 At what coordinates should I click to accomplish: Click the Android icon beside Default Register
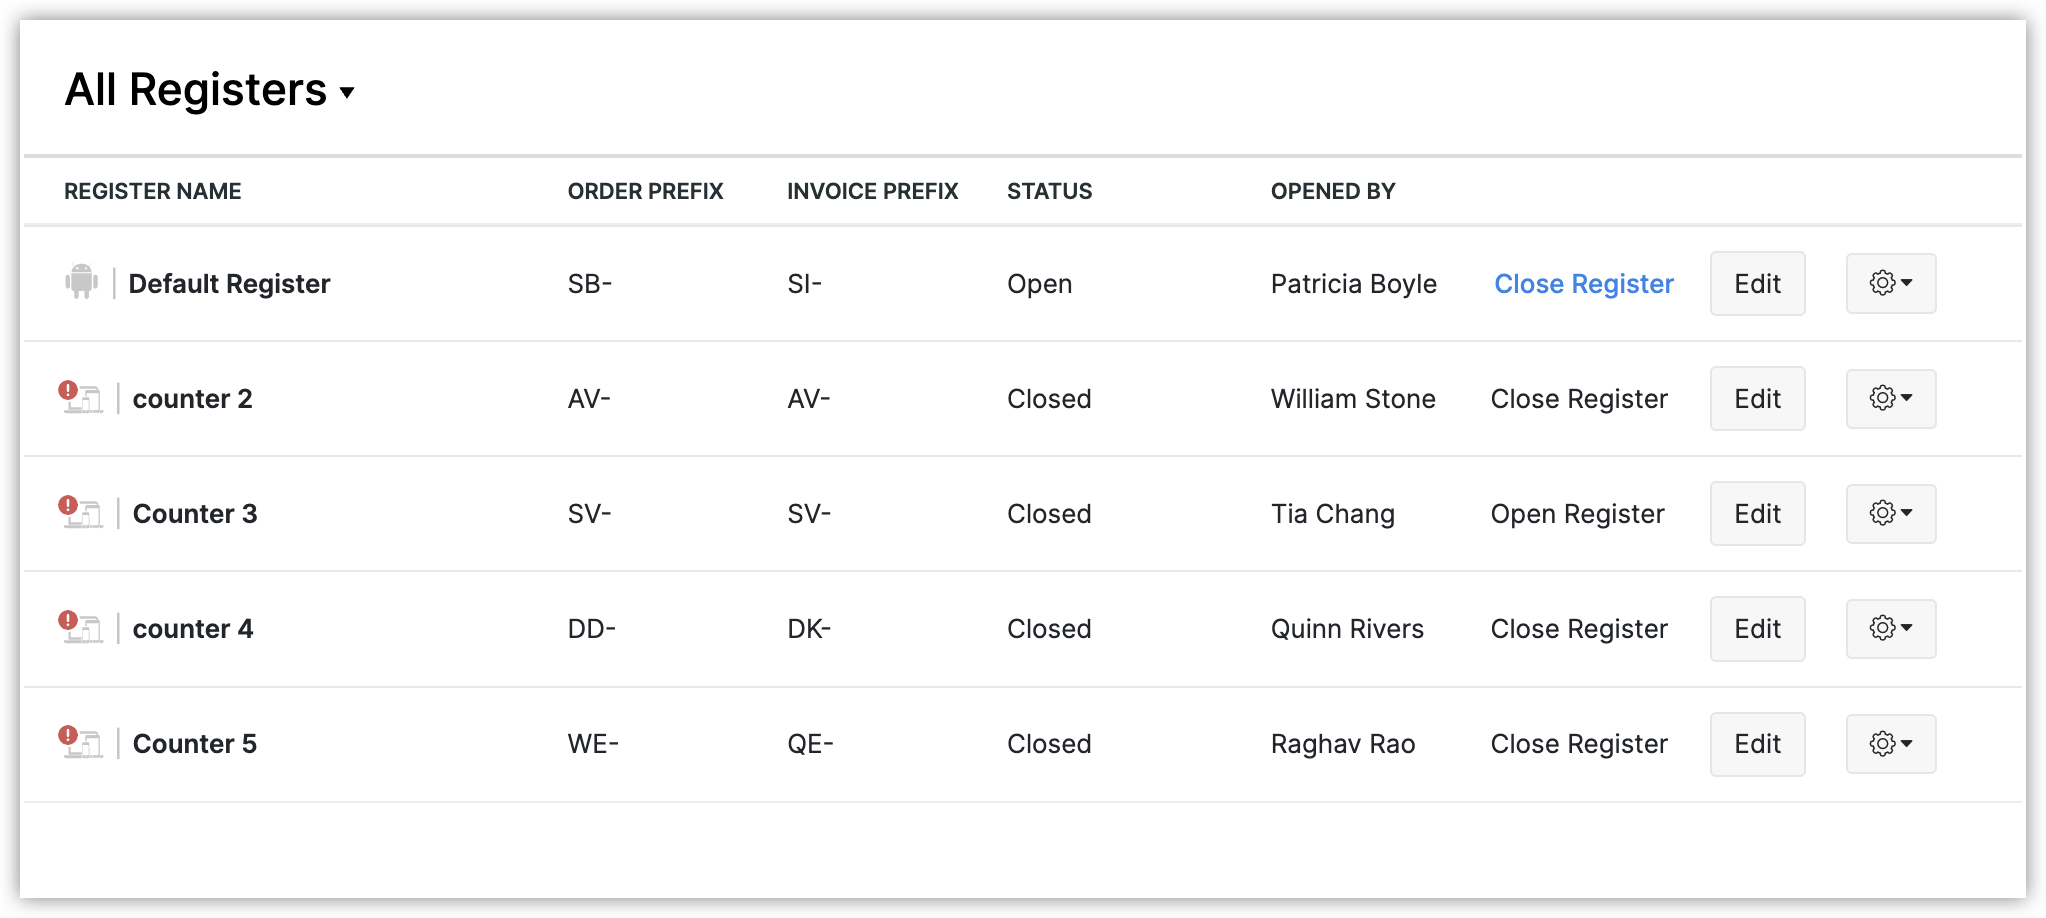coord(81,282)
